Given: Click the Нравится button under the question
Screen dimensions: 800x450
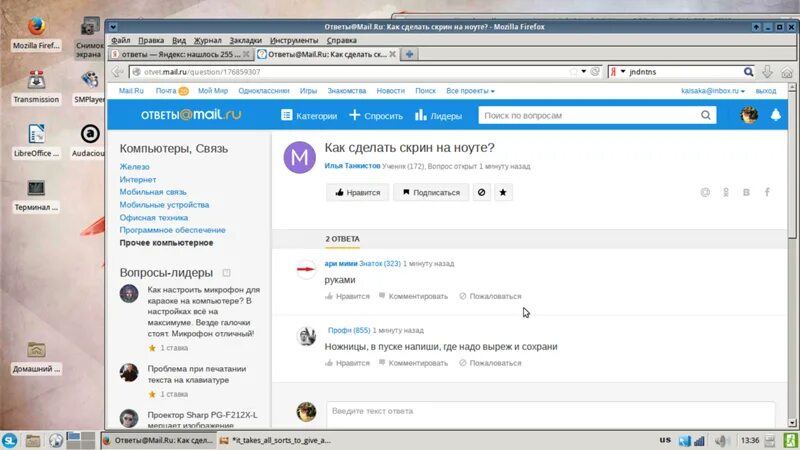Looking at the screenshot, I should click(x=357, y=192).
